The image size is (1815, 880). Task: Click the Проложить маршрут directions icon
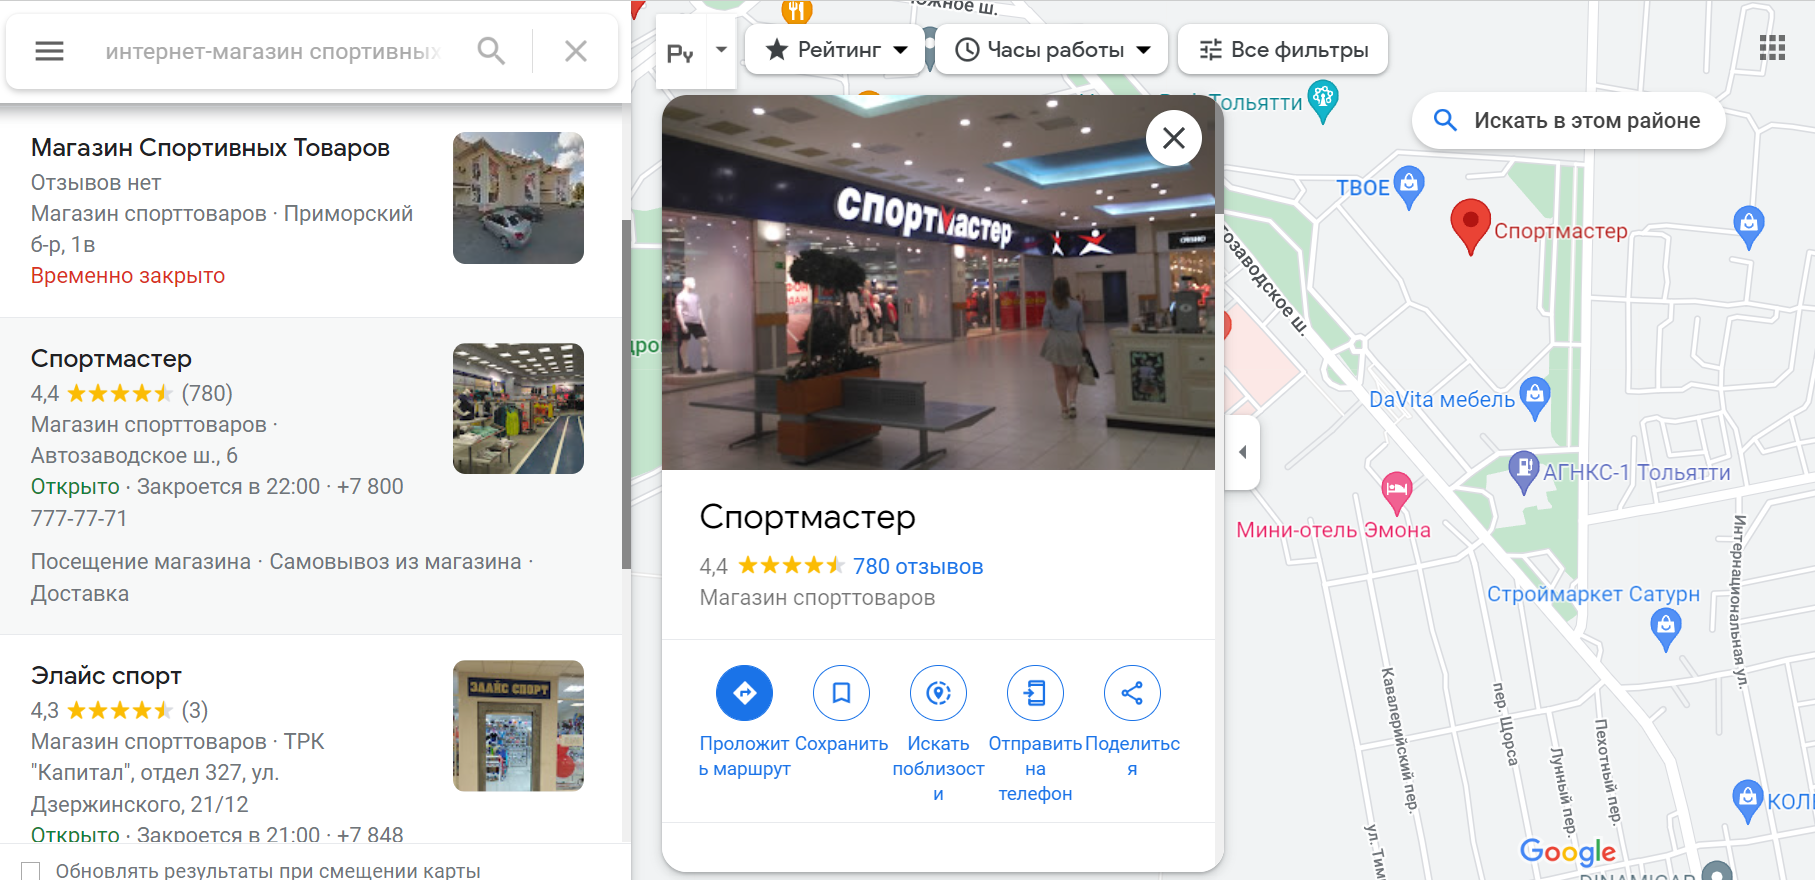[745, 693]
